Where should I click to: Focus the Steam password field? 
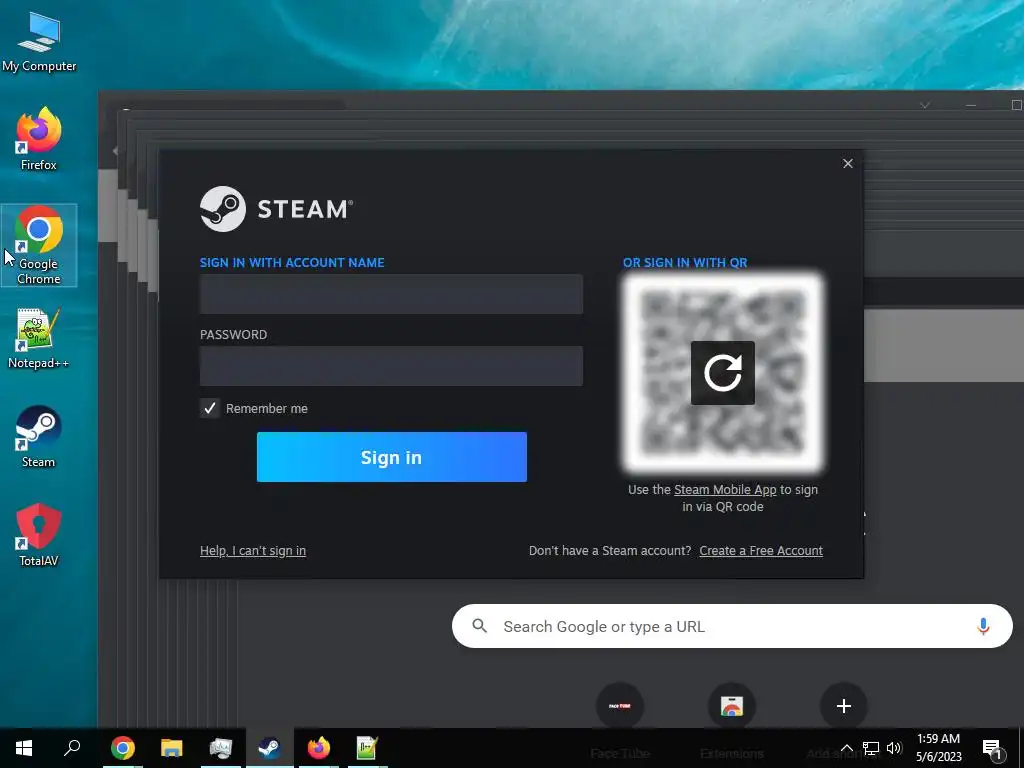391,366
